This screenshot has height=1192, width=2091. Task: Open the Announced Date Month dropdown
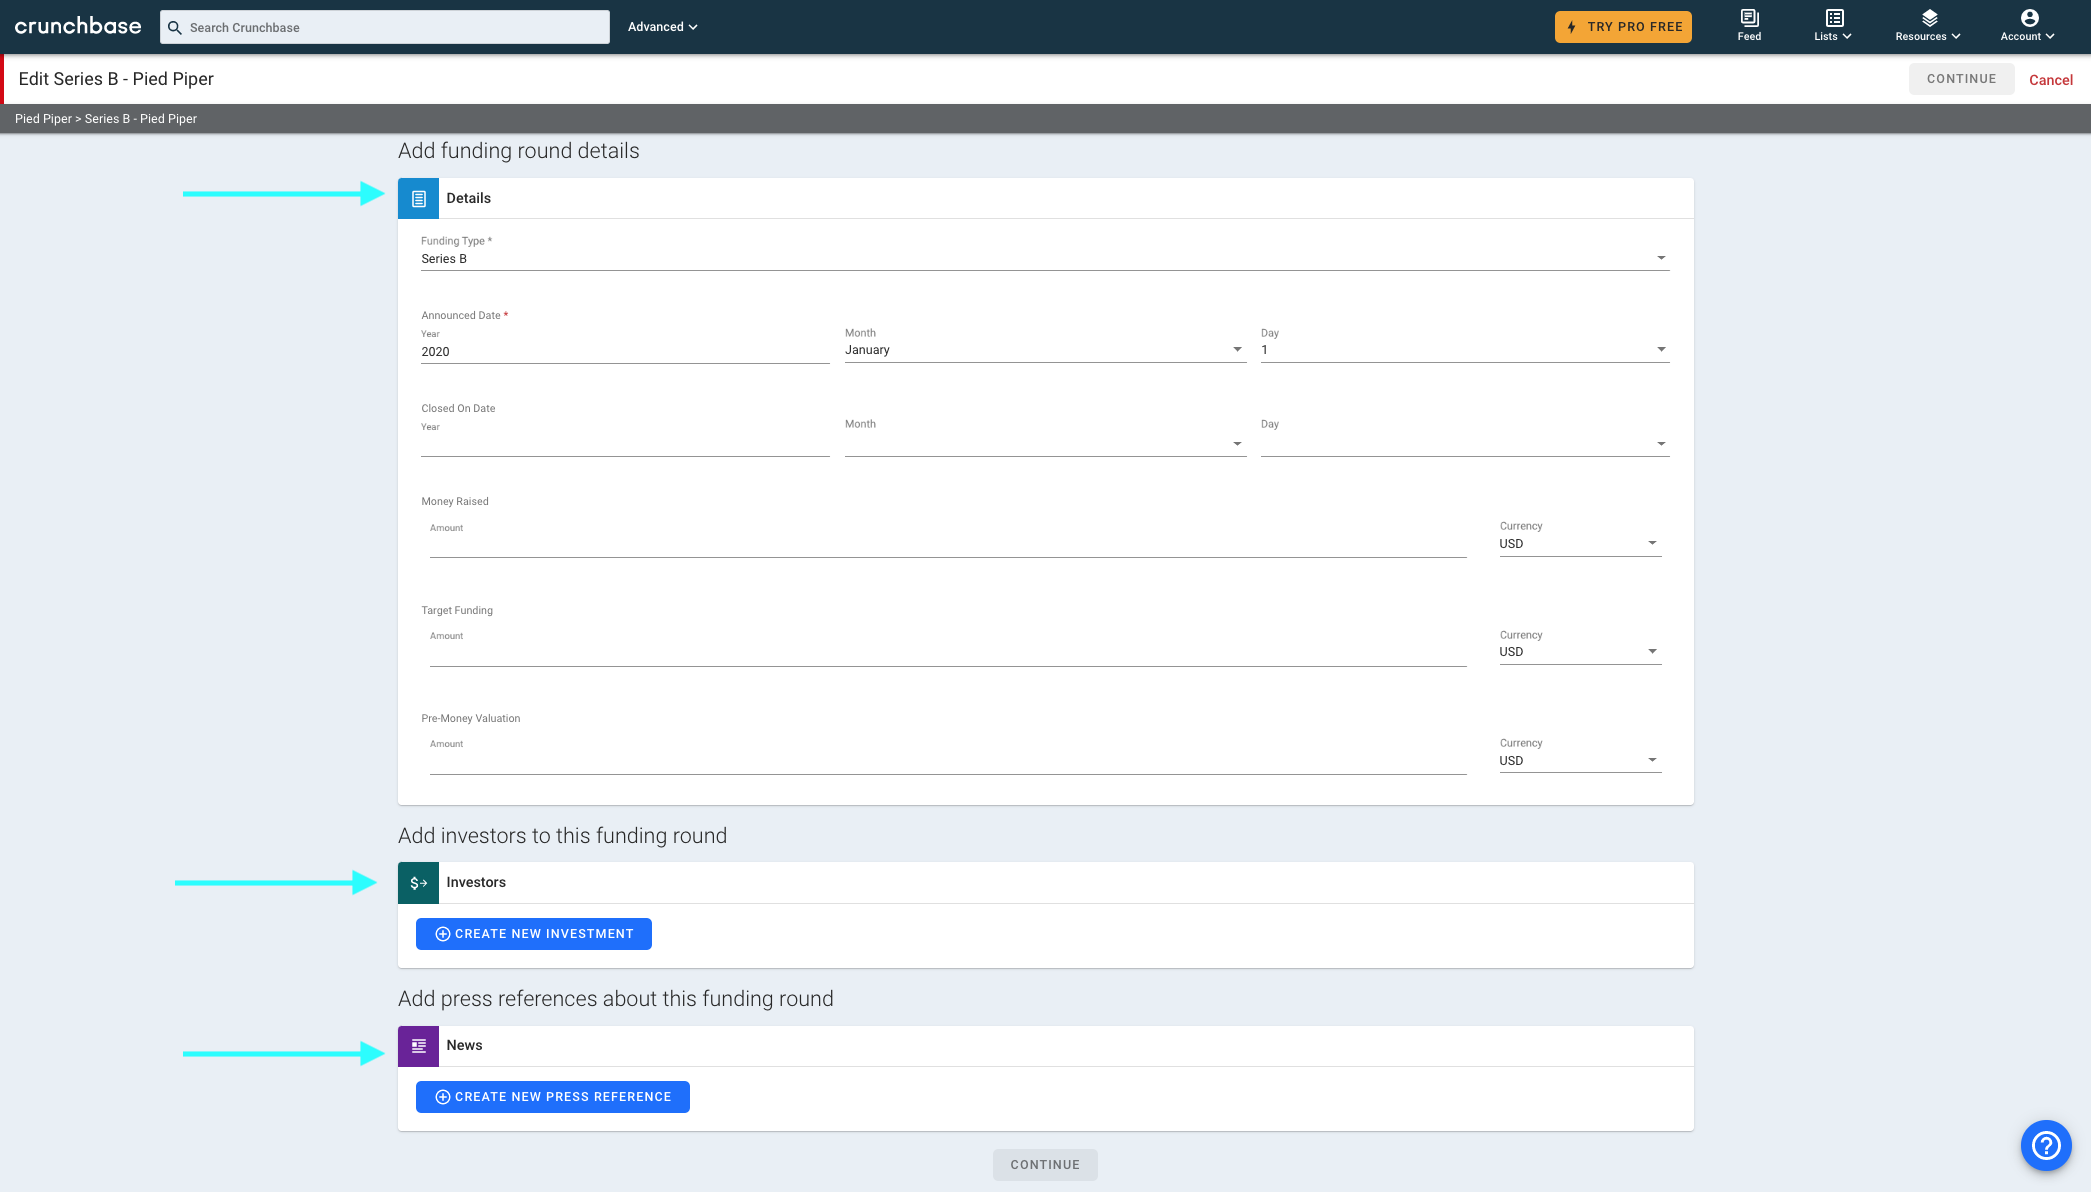point(1045,350)
